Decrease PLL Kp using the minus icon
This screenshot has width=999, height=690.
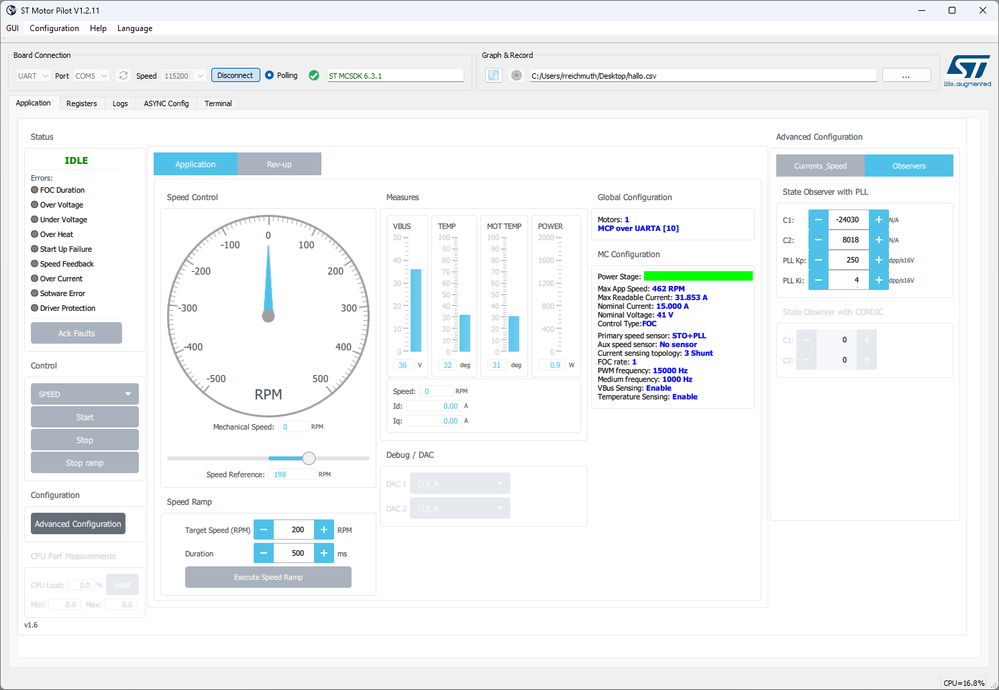(x=819, y=260)
